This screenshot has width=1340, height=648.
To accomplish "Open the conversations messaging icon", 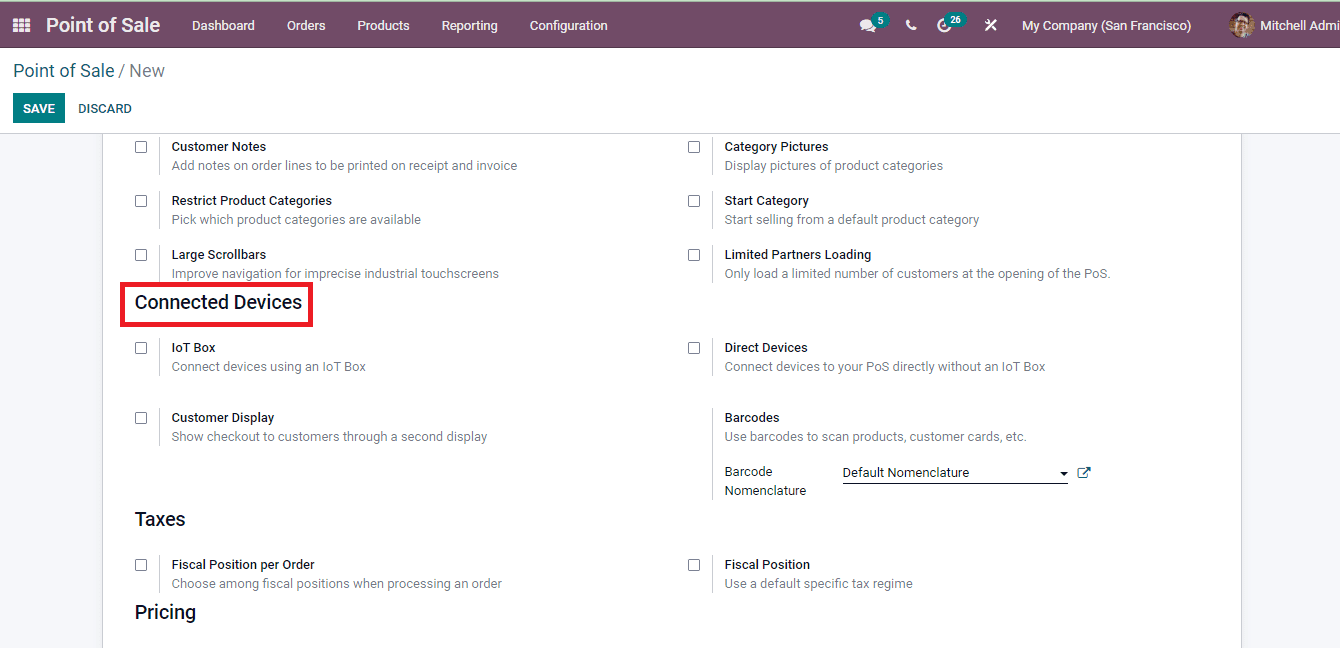I will tap(866, 25).
